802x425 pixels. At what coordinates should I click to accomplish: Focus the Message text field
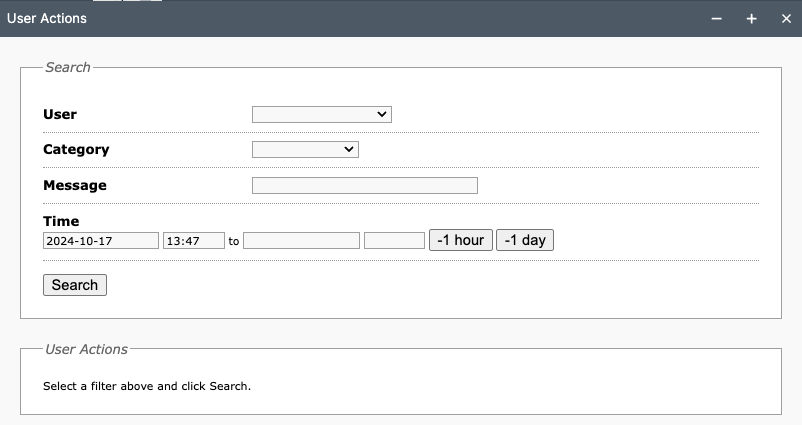pos(365,186)
